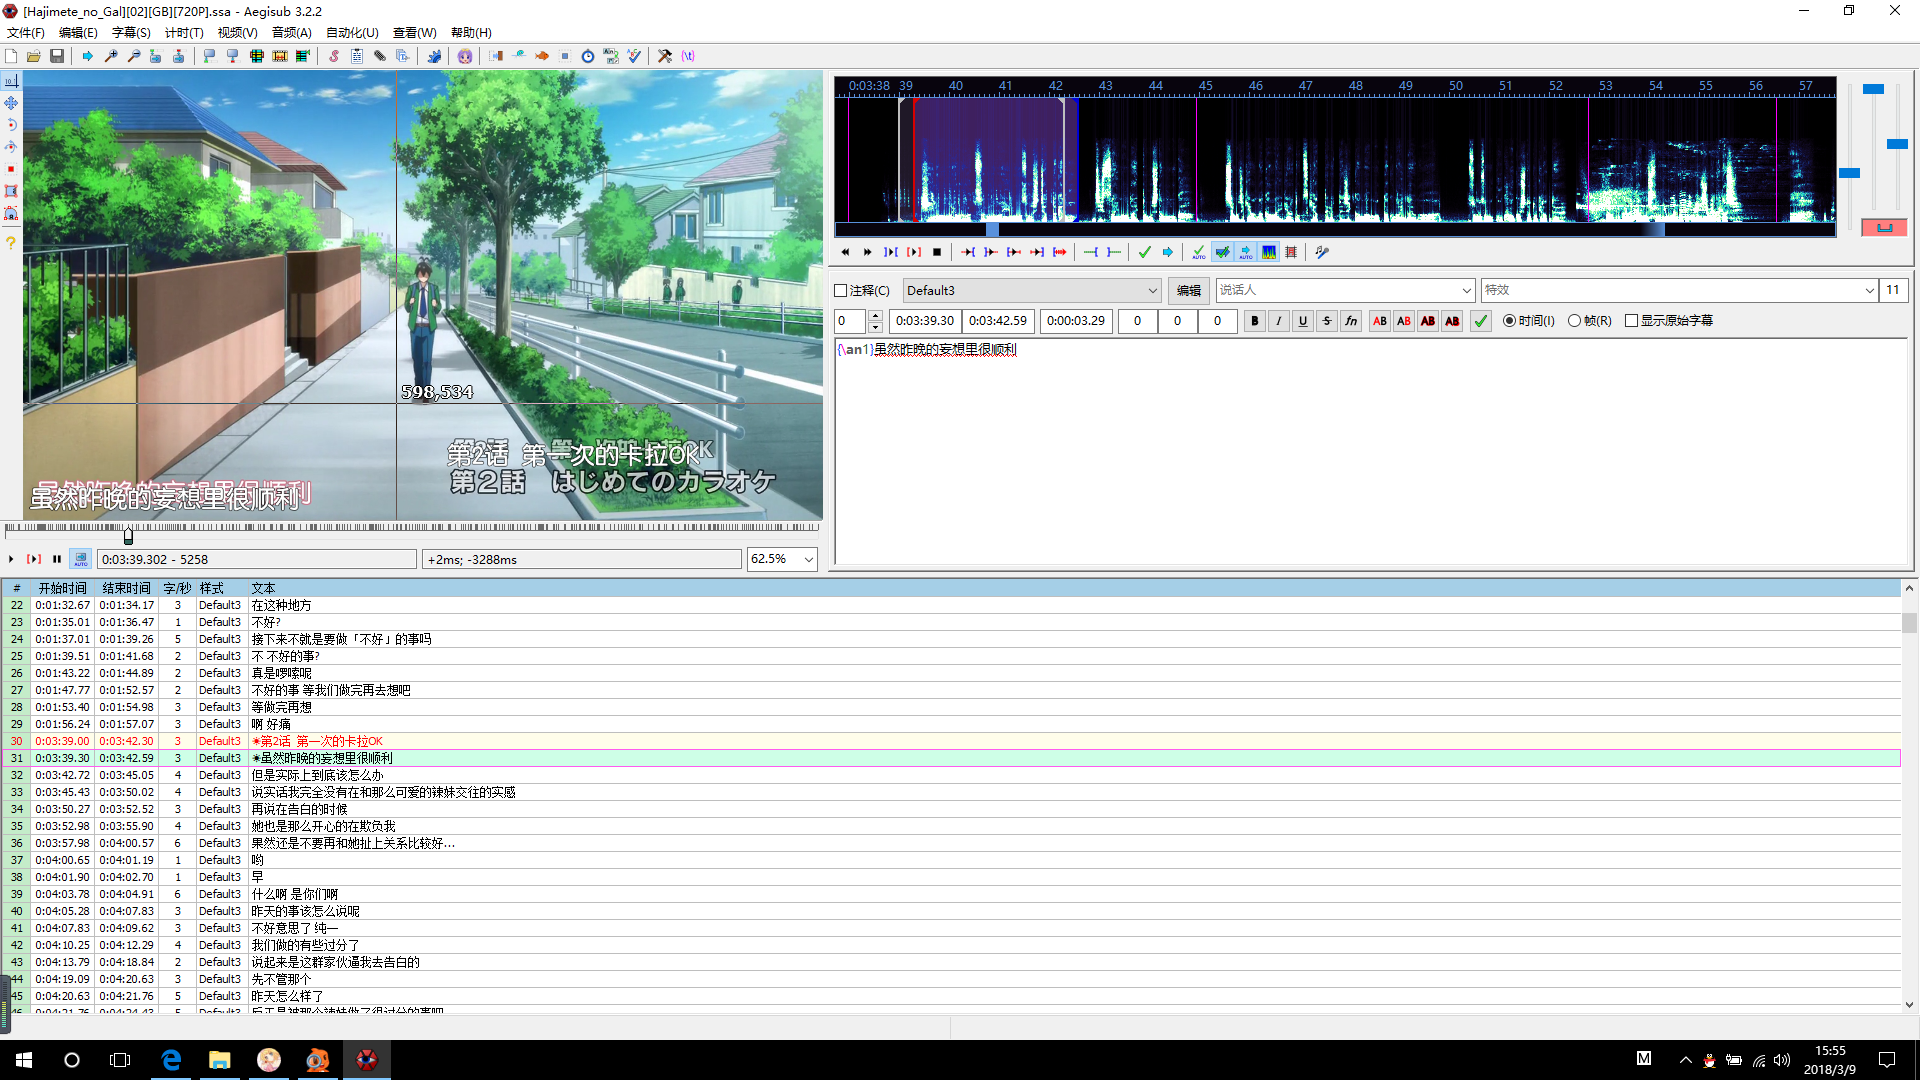Open the Default3 style dropdown
Screen dimensions: 1920x1080
[x=1032, y=291]
